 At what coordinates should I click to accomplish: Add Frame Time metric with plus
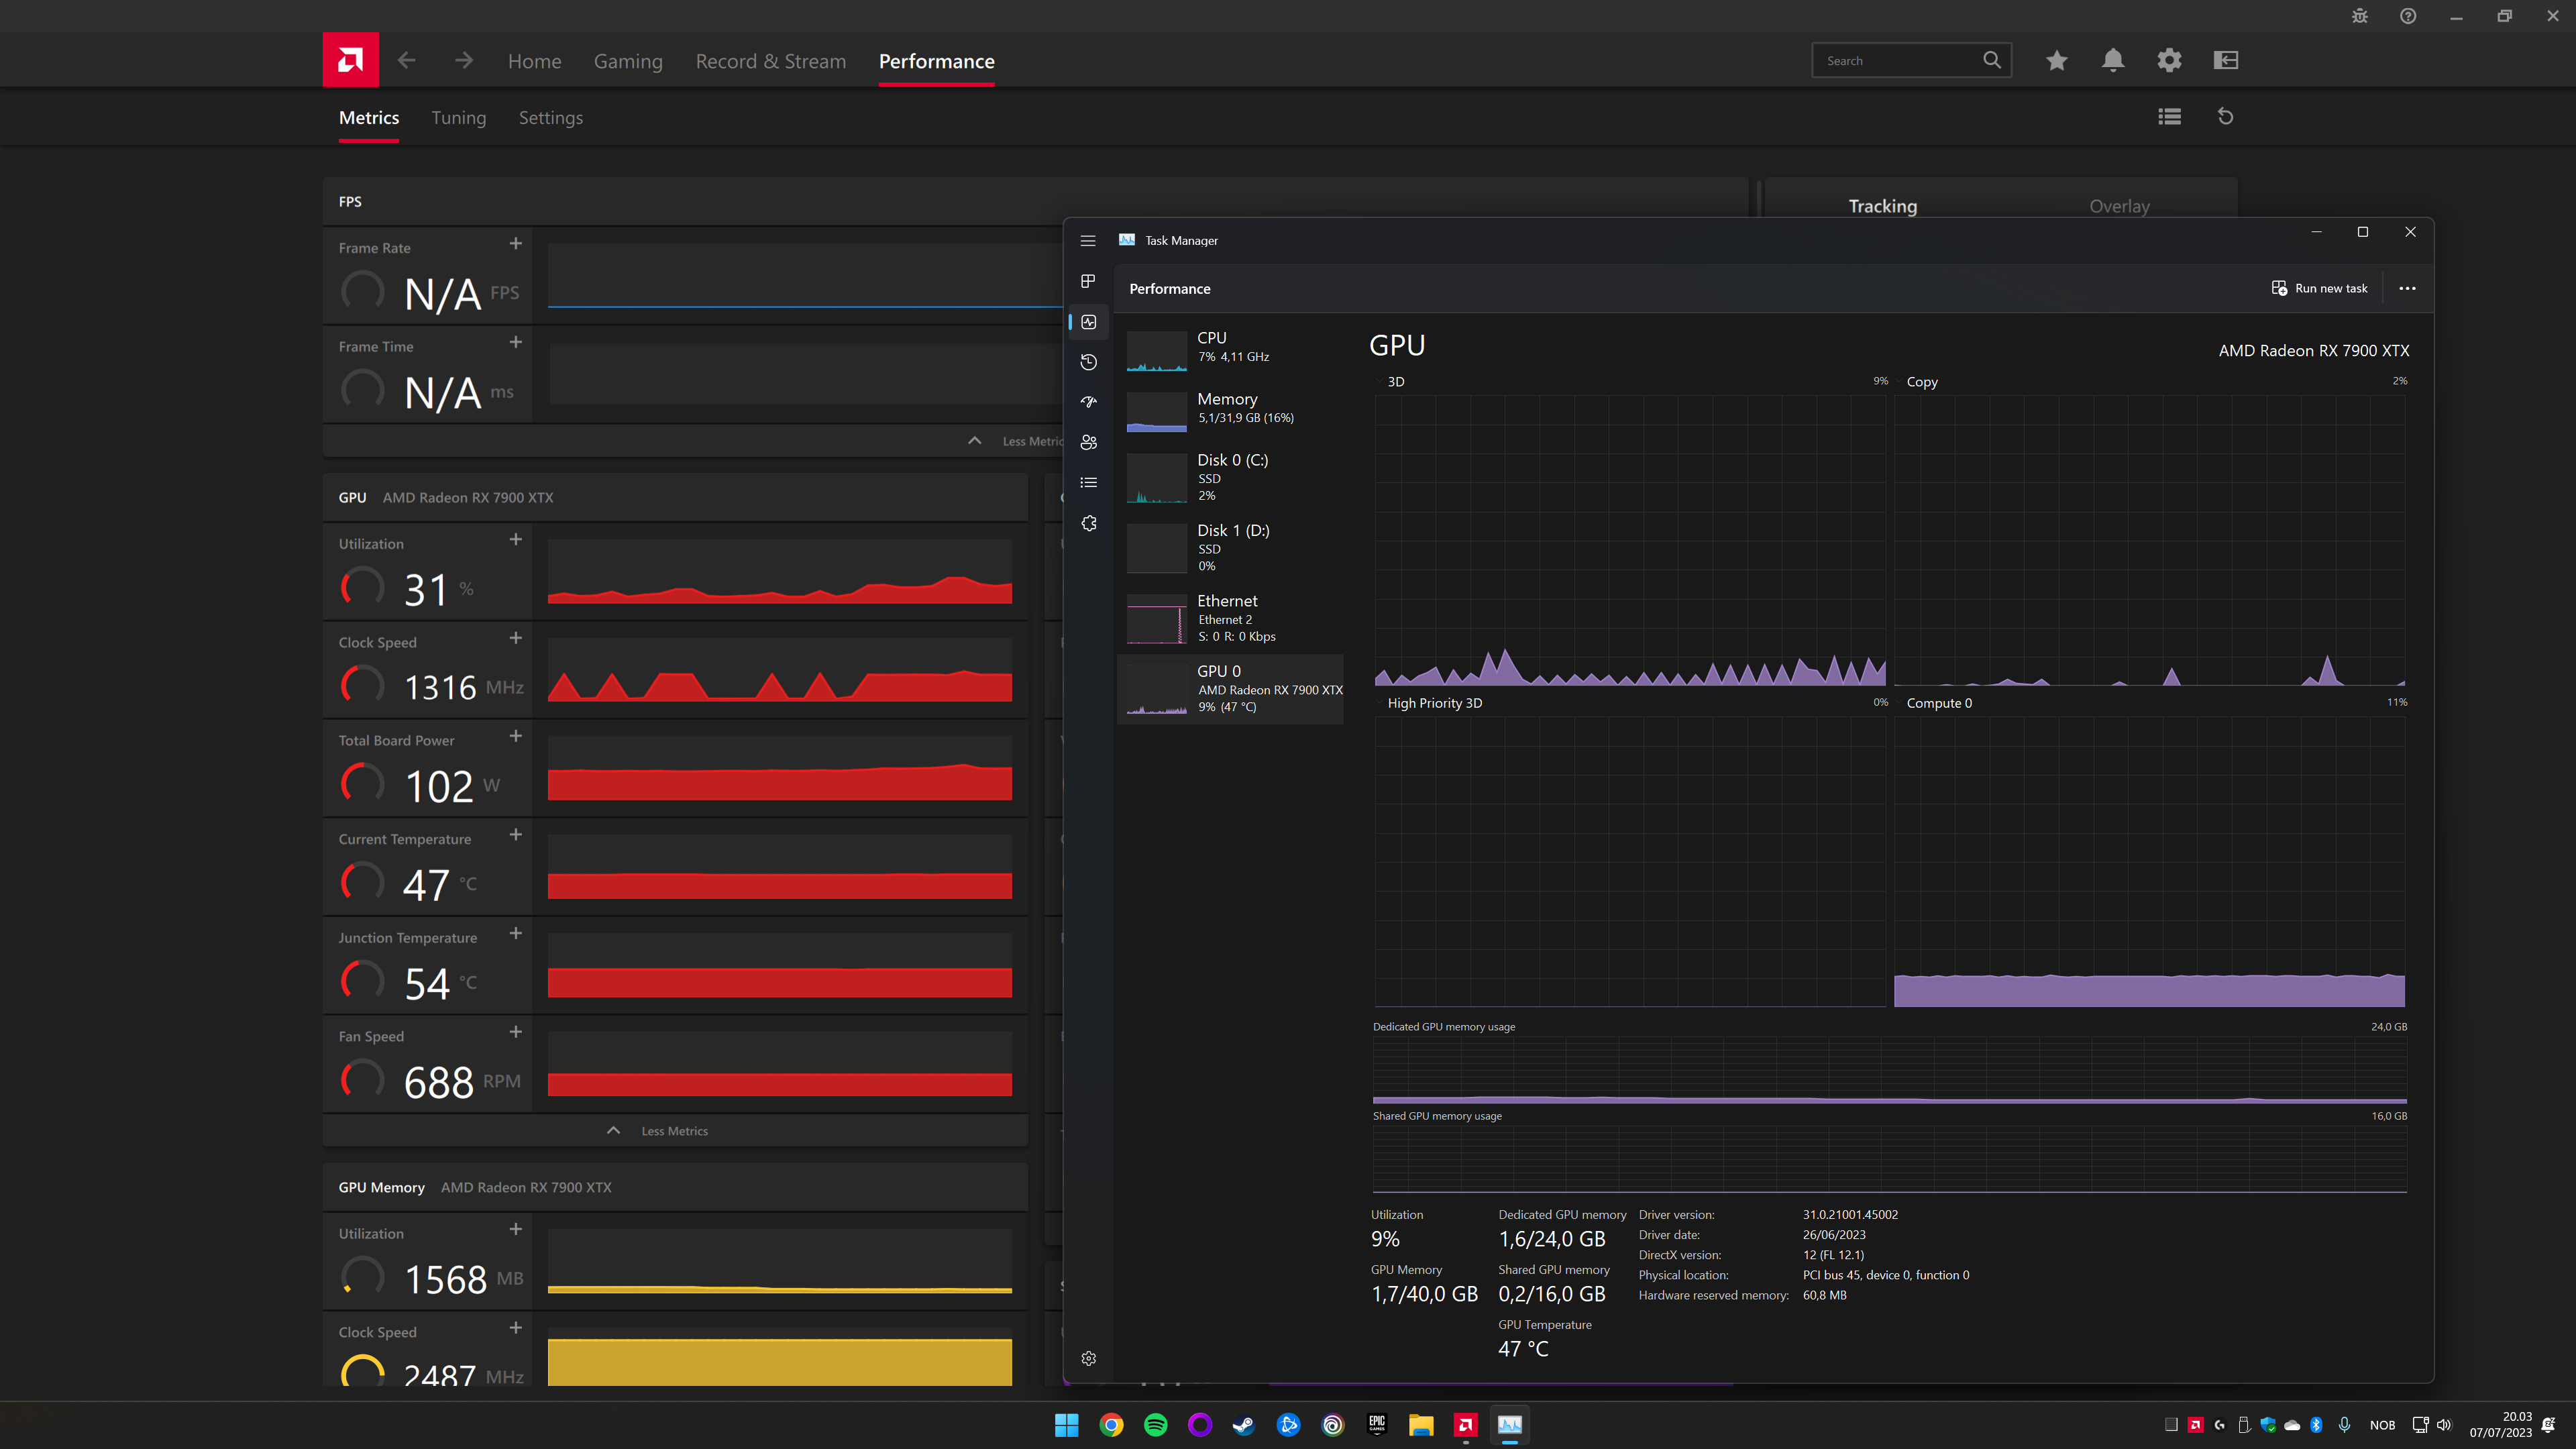pyautogui.click(x=516, y=342)
